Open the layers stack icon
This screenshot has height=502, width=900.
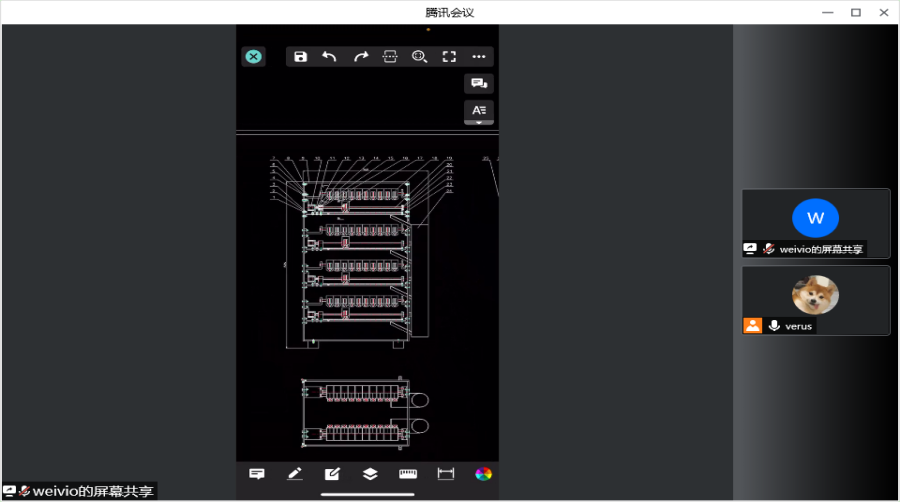click(370, 474)
